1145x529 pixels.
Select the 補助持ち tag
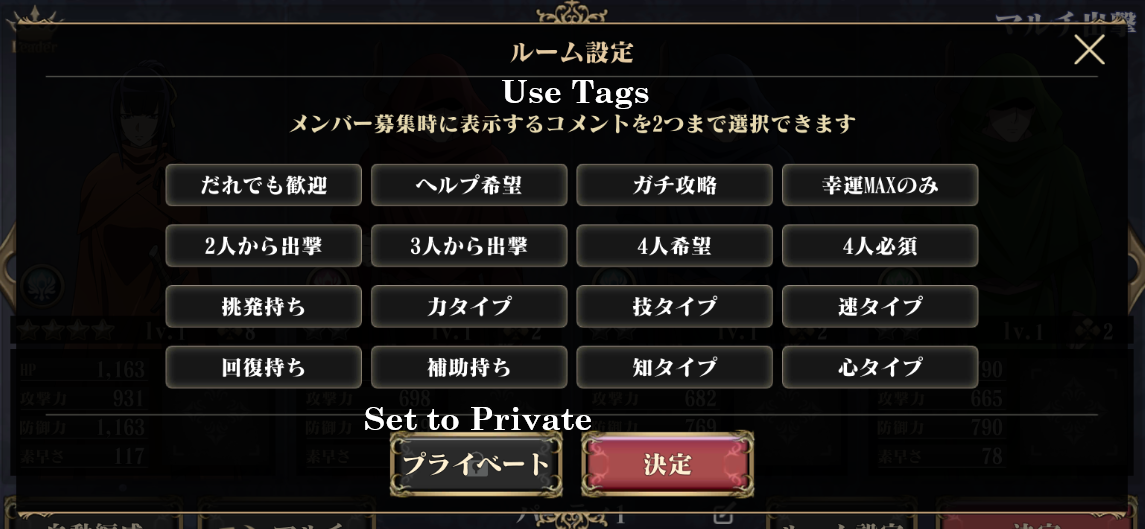click(469, 367)
